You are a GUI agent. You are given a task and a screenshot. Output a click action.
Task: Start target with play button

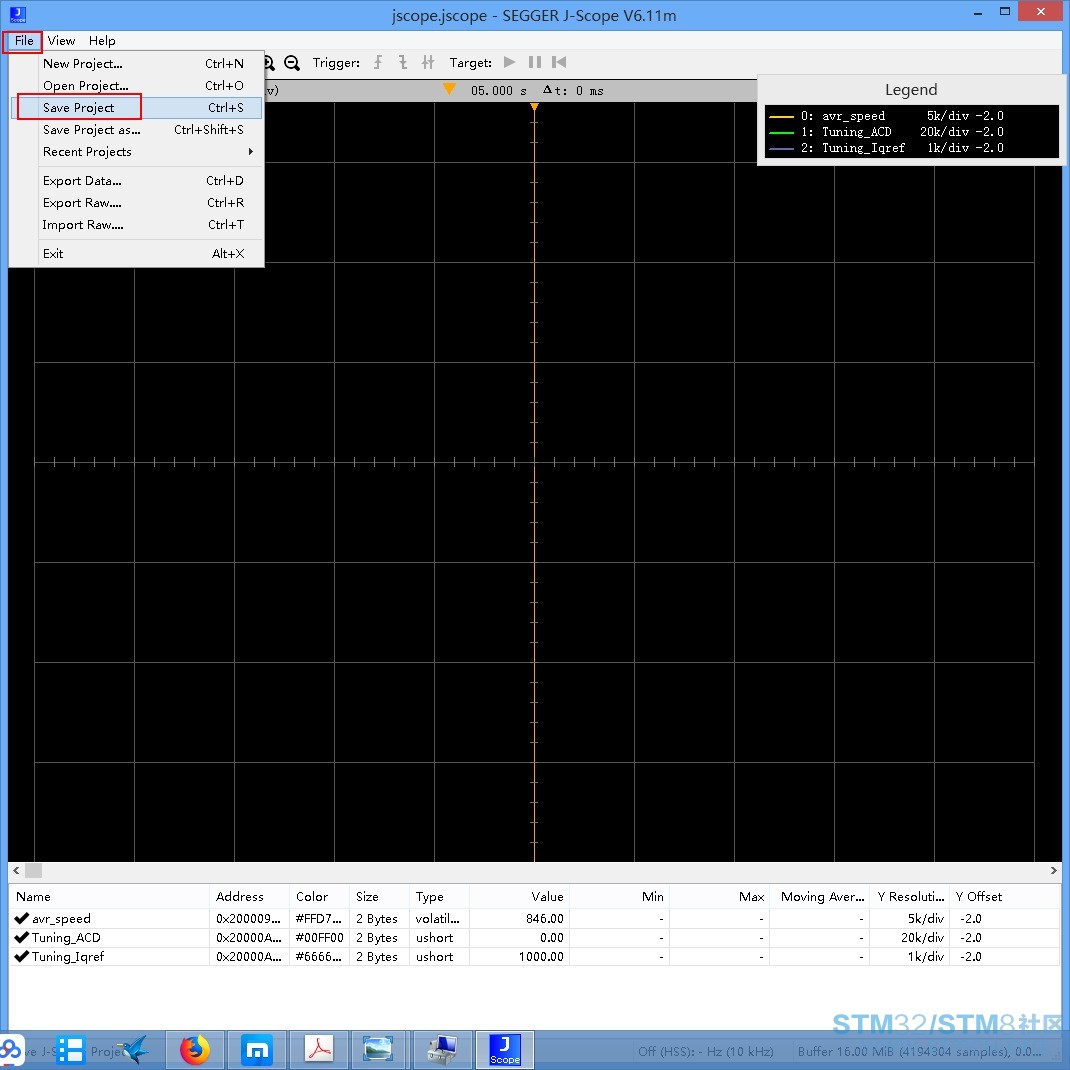509,62
